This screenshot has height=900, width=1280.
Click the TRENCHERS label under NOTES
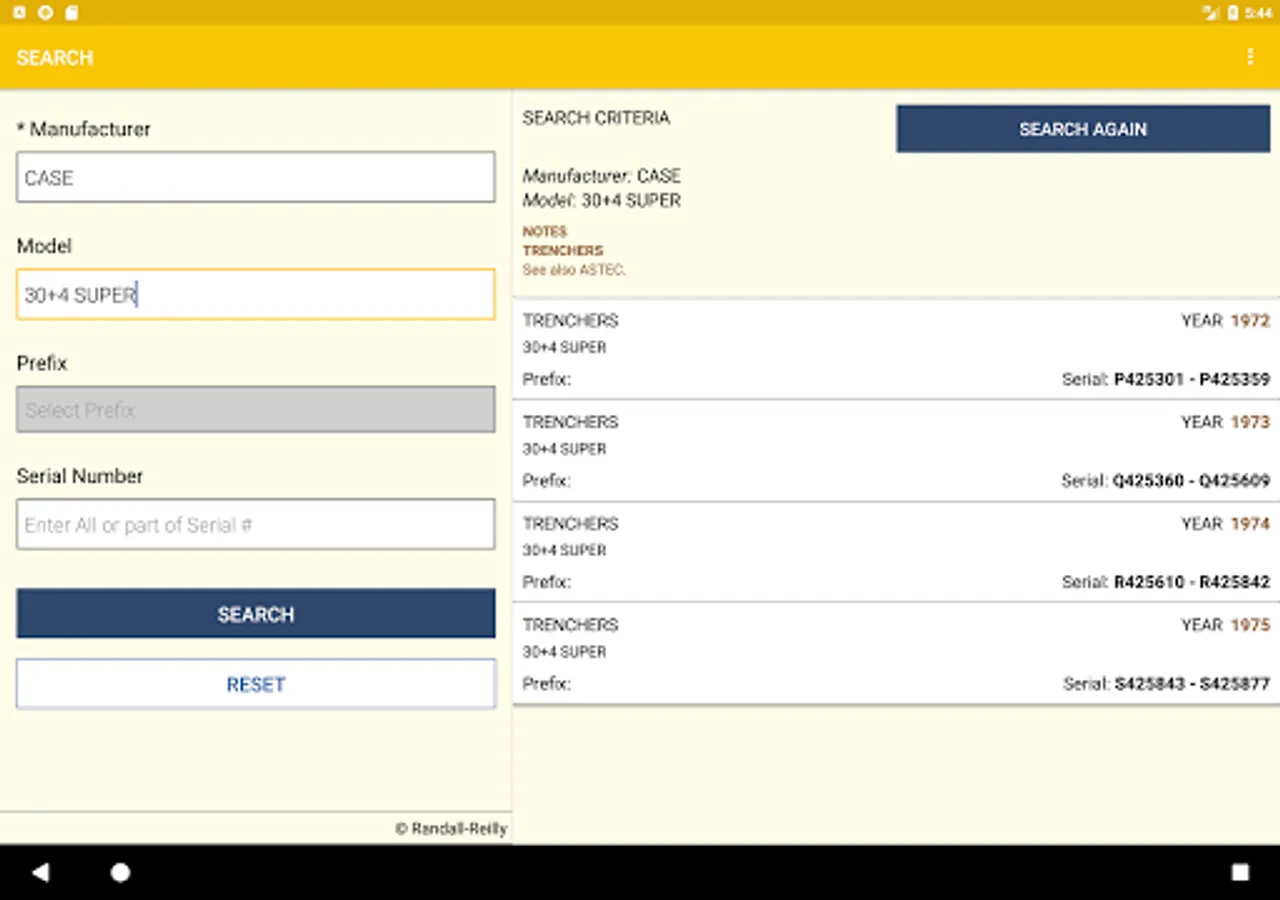point(563,251)
